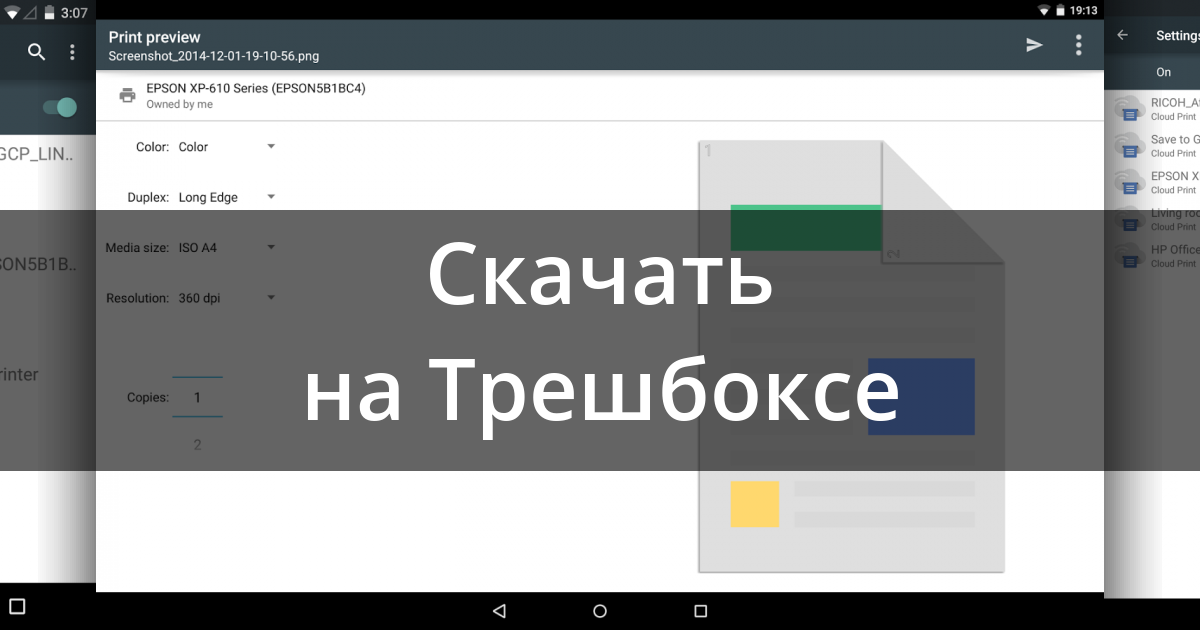The width and height of the screenshot is (1200, 630).
Task: Tap the center window's recent apps square
Action: 700,611
